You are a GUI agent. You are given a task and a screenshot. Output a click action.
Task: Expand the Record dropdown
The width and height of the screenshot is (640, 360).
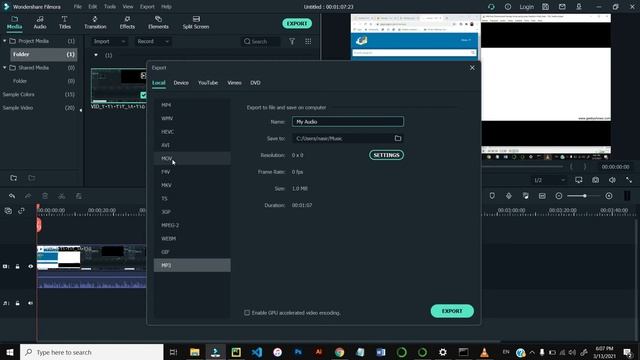[153, 41]
